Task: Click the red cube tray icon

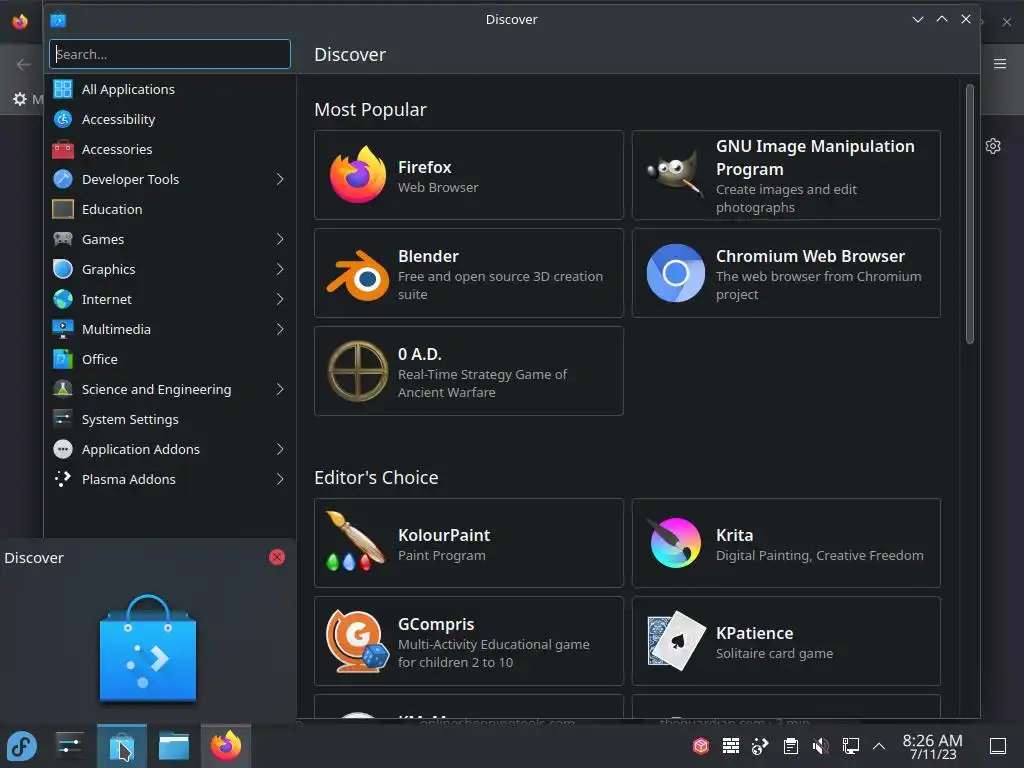Action: click(701, 746)
